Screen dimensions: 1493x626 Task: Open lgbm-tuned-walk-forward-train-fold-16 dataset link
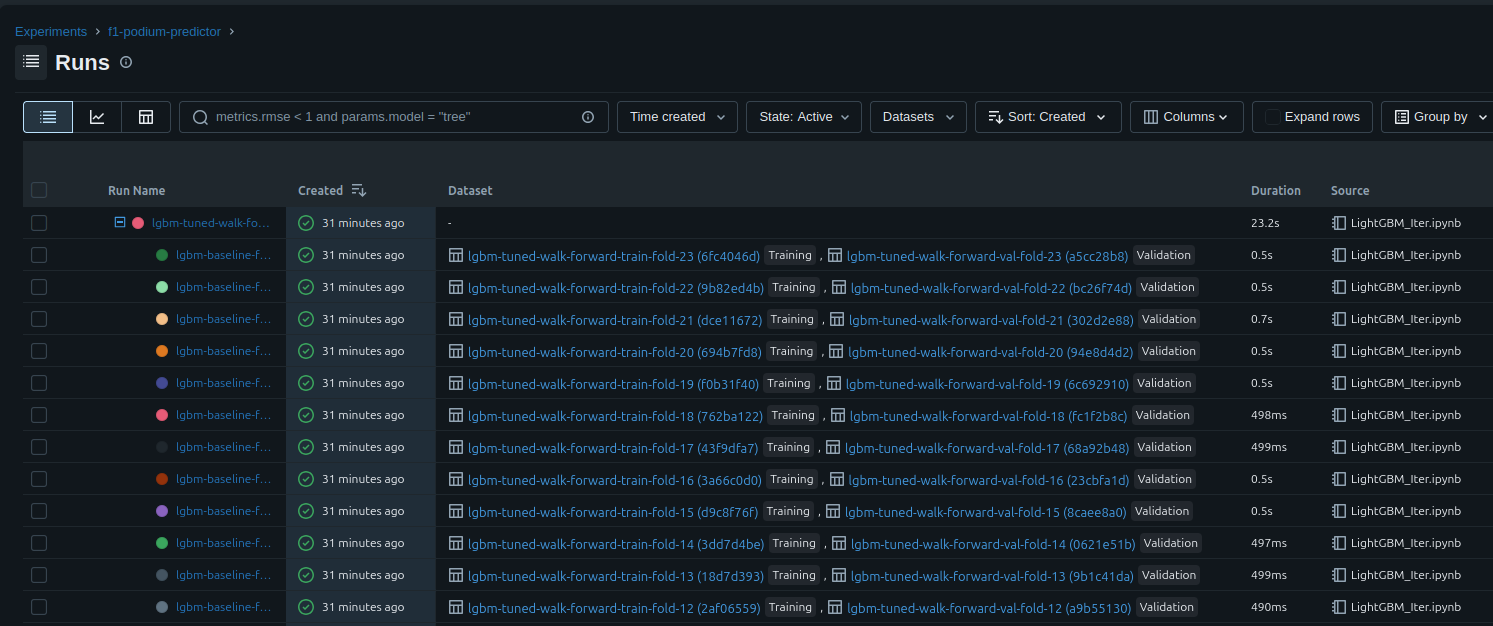click(x=615, y=479)
